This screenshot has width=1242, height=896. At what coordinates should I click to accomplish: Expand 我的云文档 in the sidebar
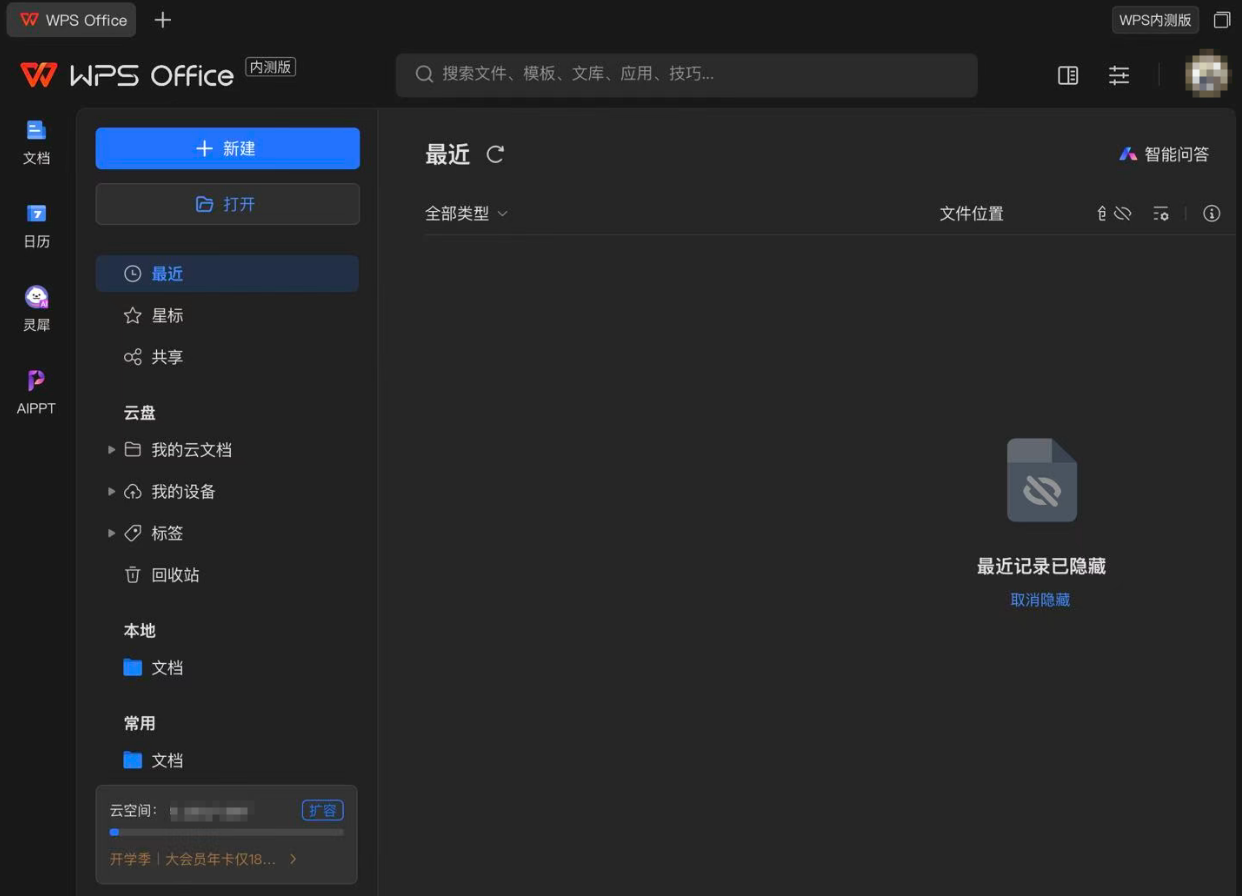[x=111, y=449]
